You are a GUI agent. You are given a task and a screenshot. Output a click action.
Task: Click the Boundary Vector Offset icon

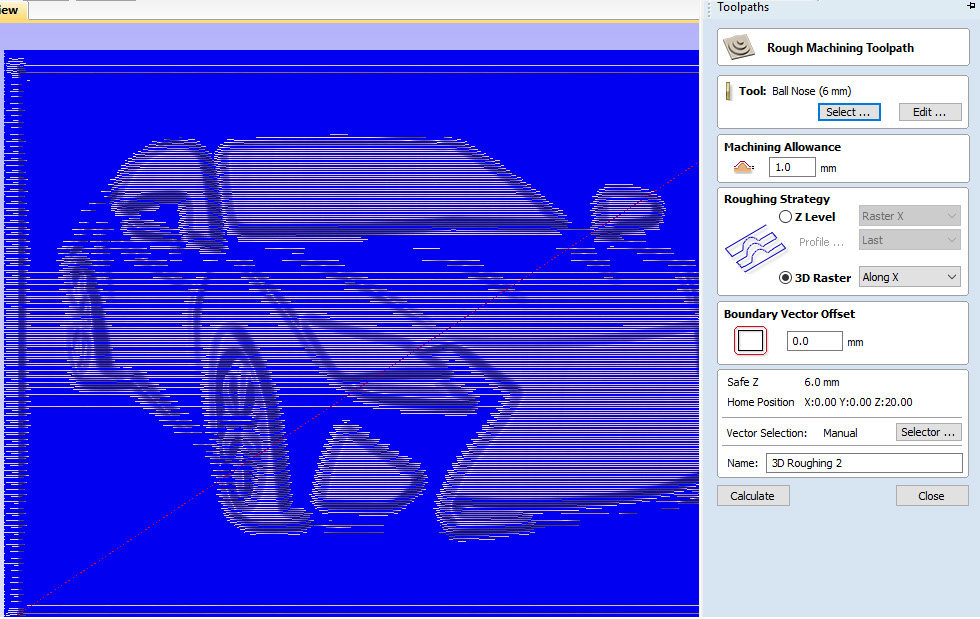pyautogui.click(x=750, y=341)
